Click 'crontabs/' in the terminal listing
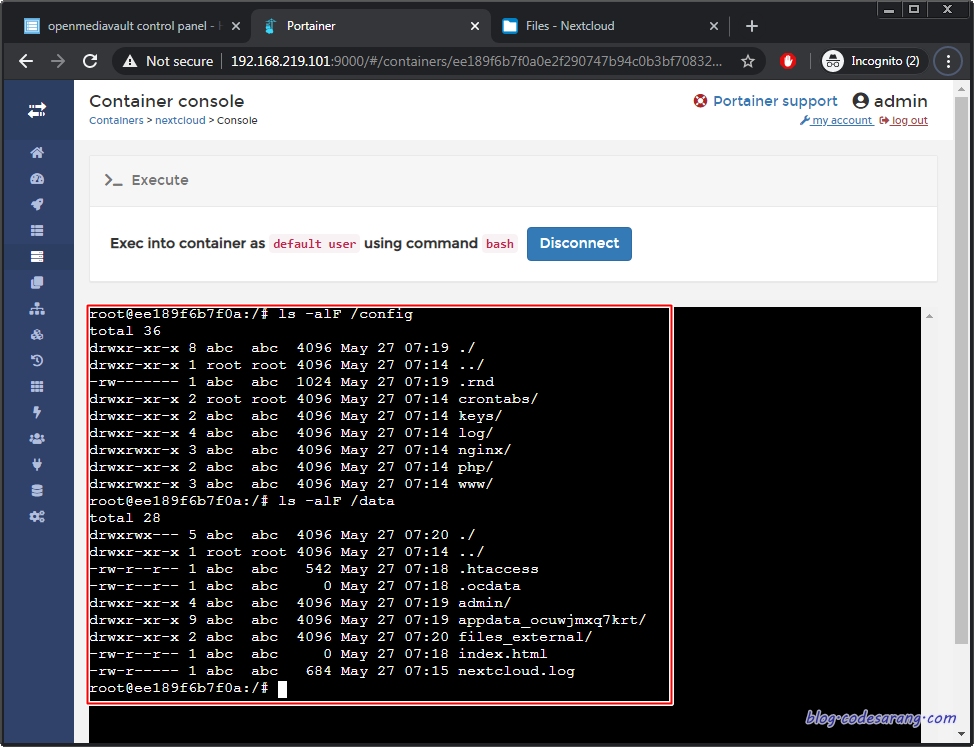The image size is (974, 747). (498, 399)
